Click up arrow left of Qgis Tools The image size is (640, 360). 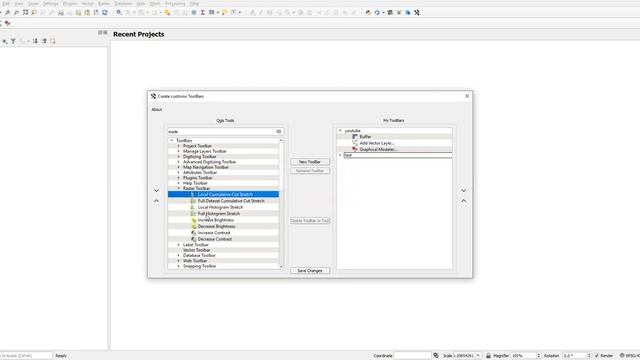(156, 201)
